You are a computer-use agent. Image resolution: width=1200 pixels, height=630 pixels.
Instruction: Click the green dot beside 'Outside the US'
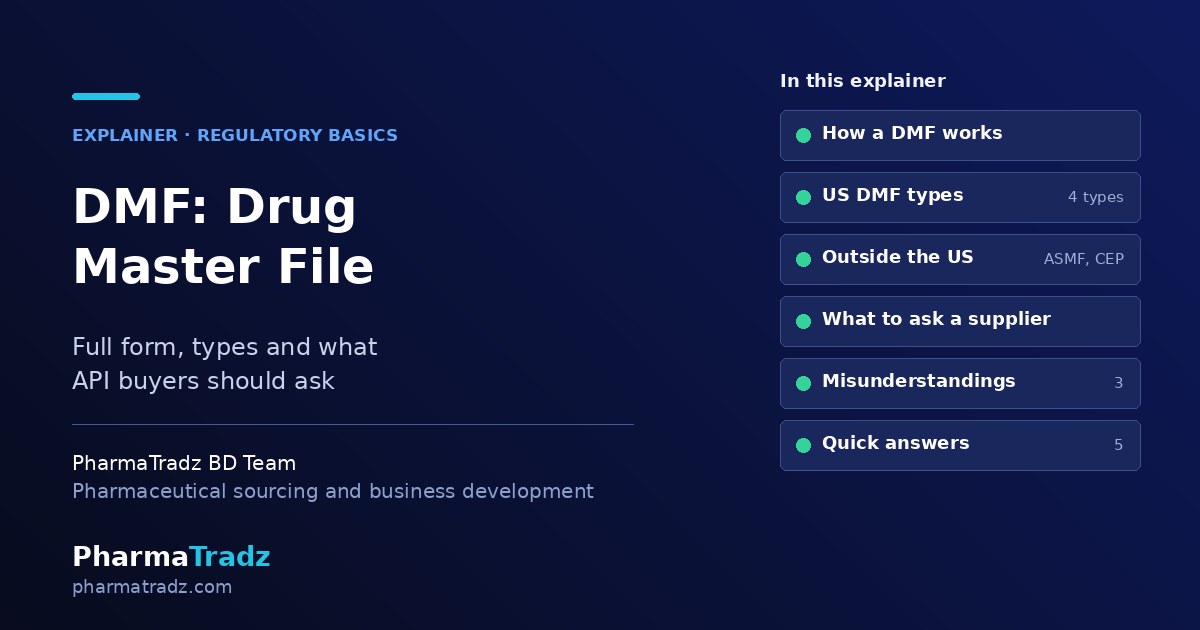pos(803,259)
